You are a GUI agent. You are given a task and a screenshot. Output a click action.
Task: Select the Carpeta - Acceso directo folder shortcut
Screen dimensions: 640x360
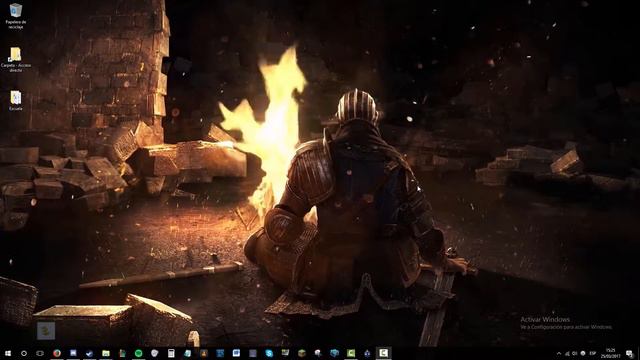click(16, 60)
